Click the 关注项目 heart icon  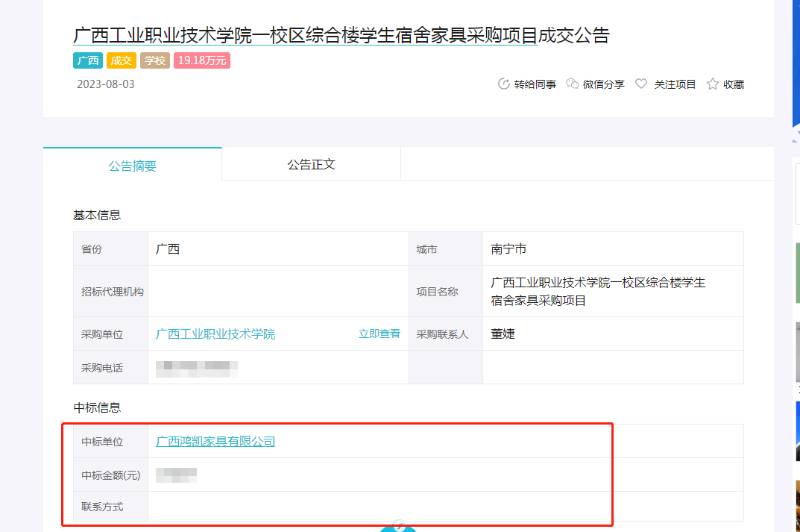(x=641, y=84)
